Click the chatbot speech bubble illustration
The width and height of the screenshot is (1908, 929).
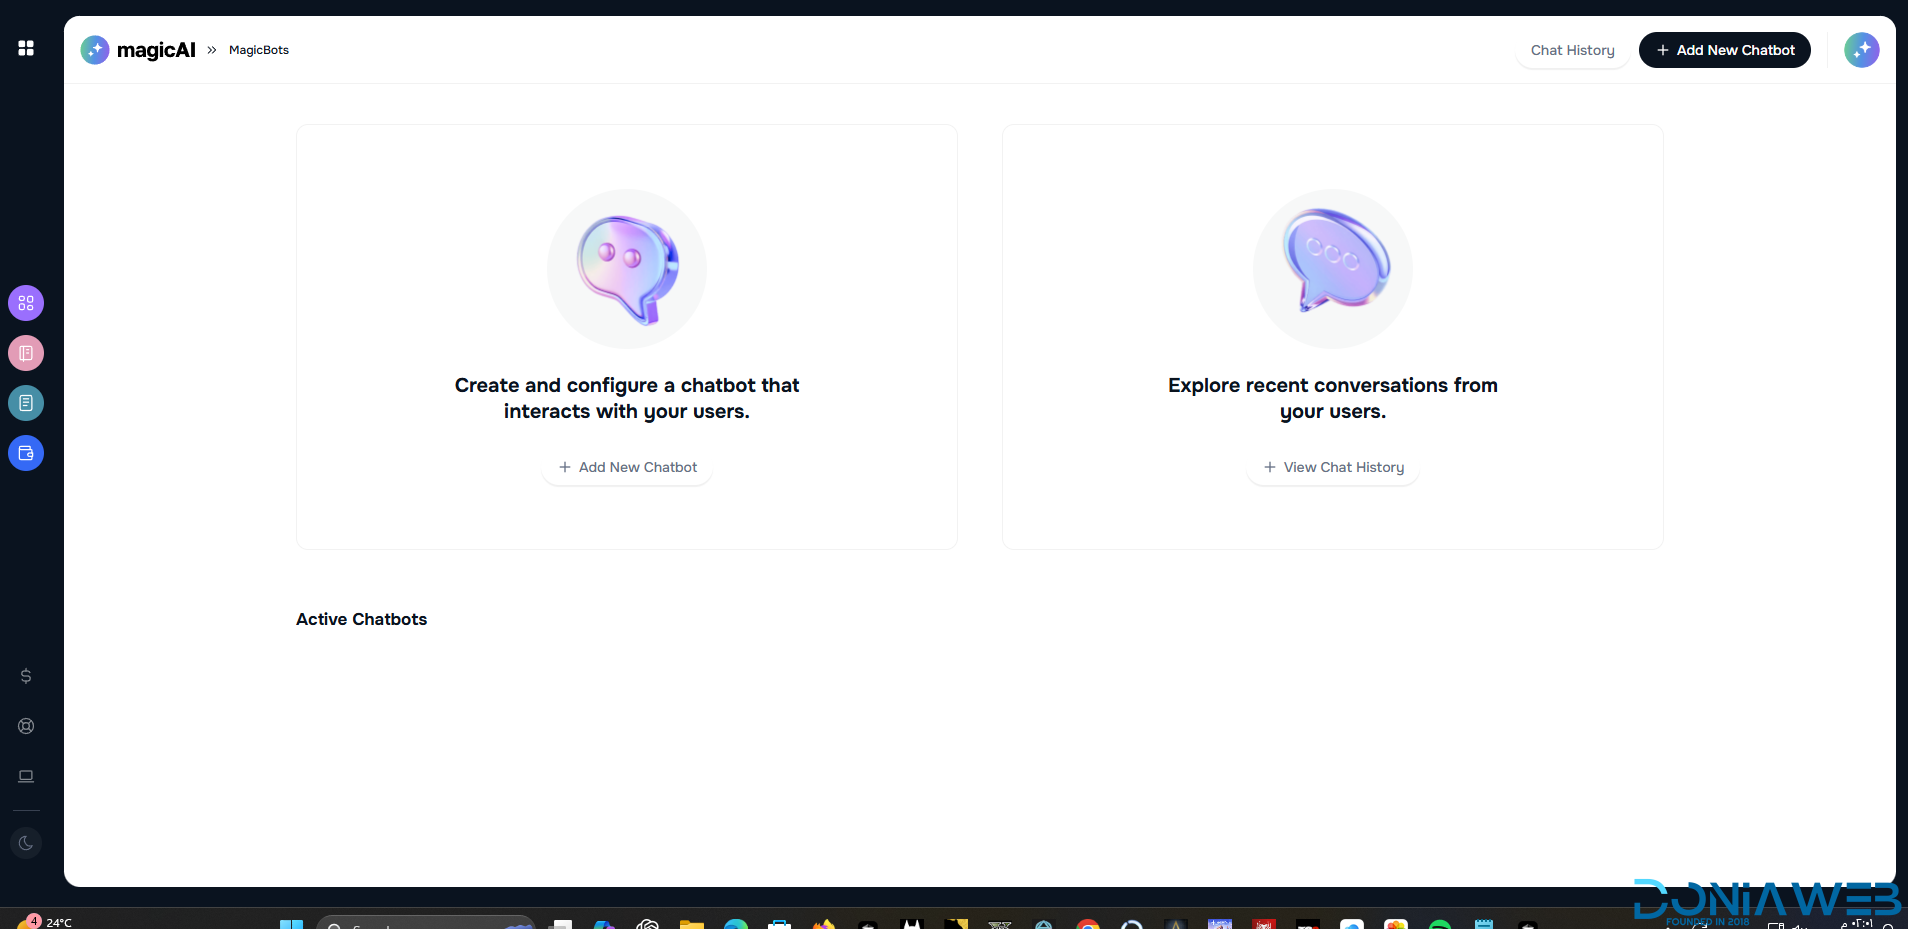[627, 269]
